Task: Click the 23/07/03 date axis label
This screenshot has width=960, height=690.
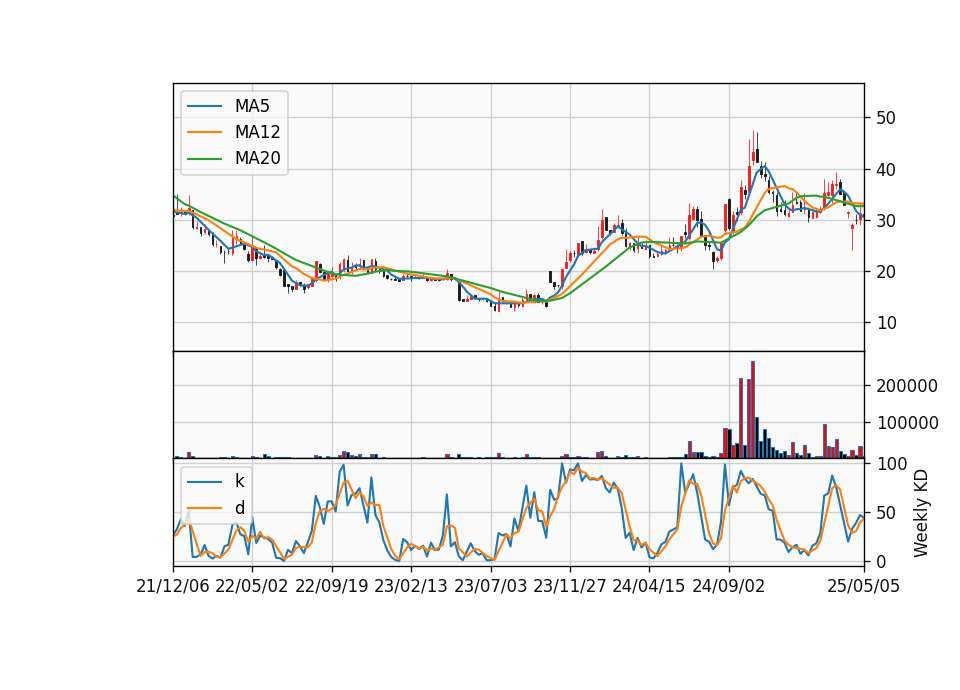Action: (490, 586)
